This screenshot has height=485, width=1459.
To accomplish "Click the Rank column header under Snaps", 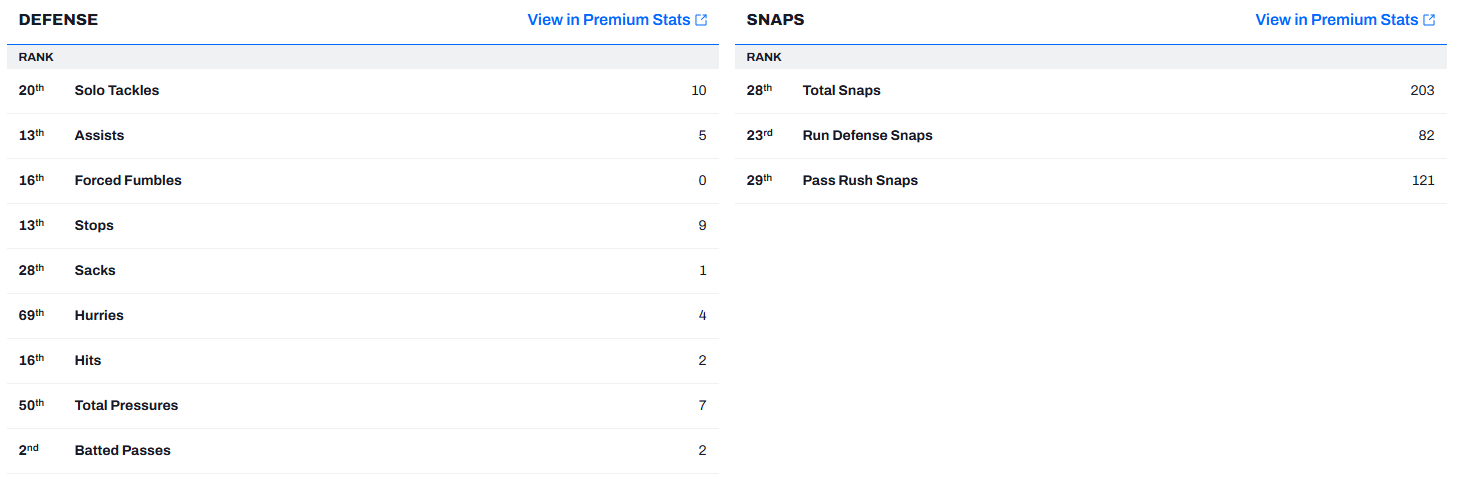I will click(764, 57).
